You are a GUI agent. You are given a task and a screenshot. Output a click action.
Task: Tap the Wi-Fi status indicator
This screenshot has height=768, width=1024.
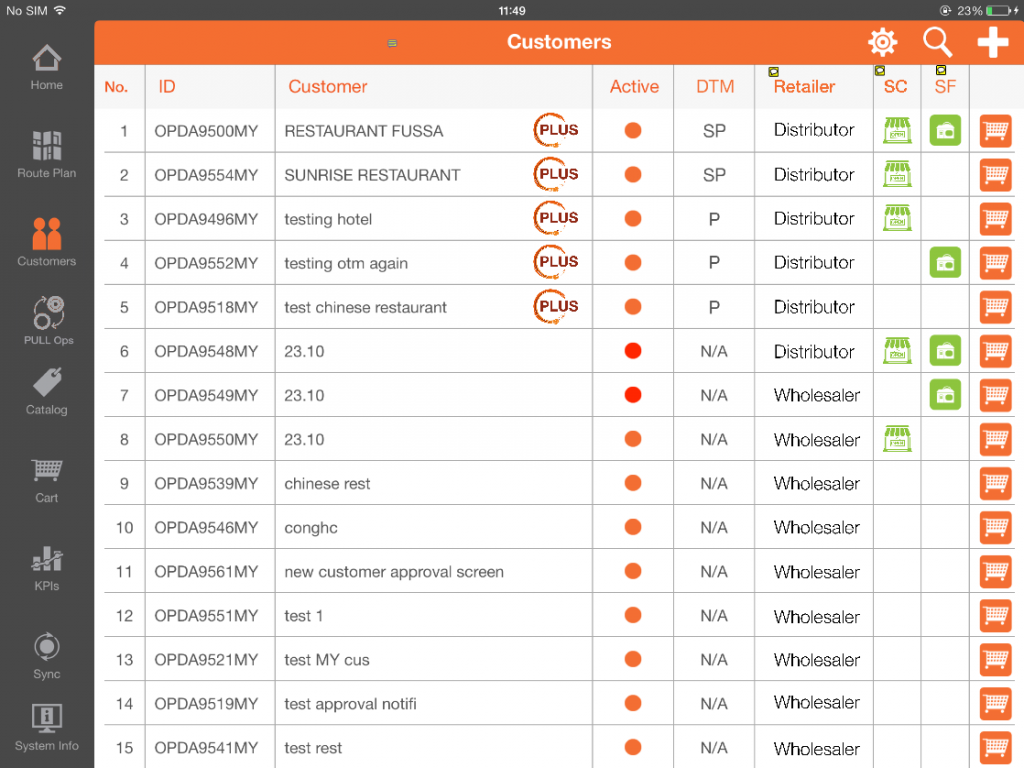click(60, 10)
